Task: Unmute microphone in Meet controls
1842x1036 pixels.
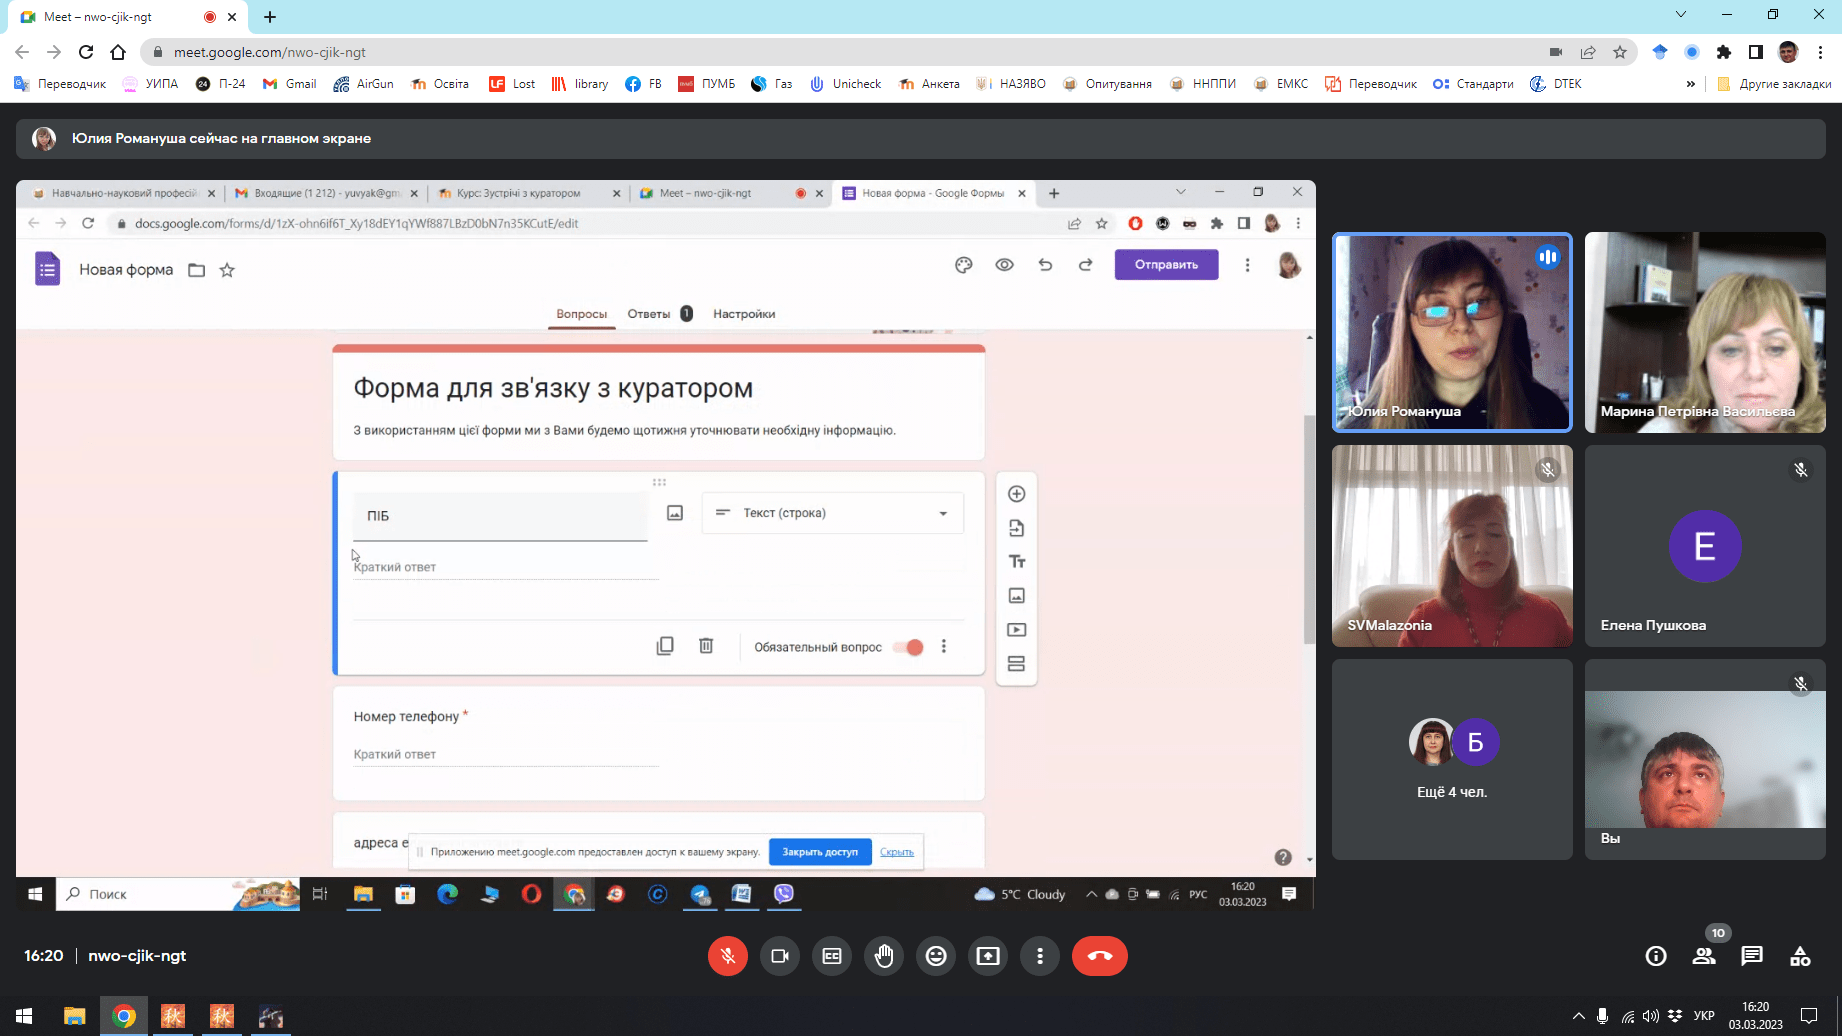Action: click(728, 956)
